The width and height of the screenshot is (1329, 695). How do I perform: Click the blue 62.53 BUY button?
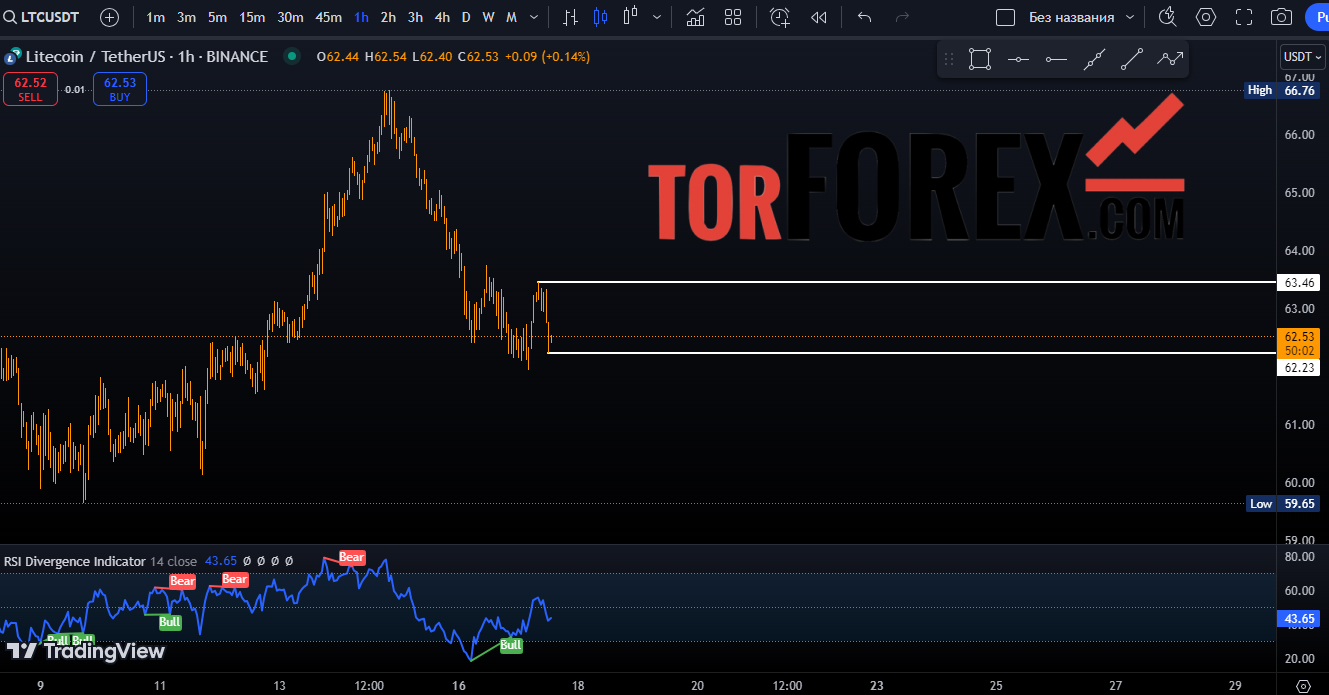(120, 89)
